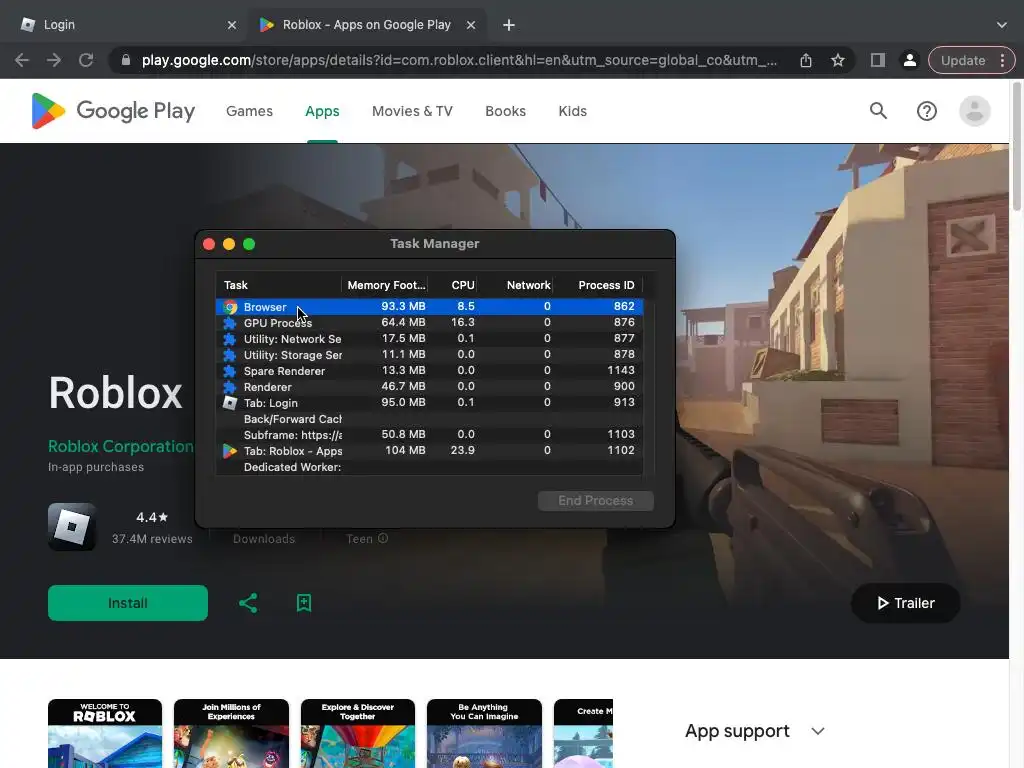
Task: Select the Apps tab
Action: 322,111
